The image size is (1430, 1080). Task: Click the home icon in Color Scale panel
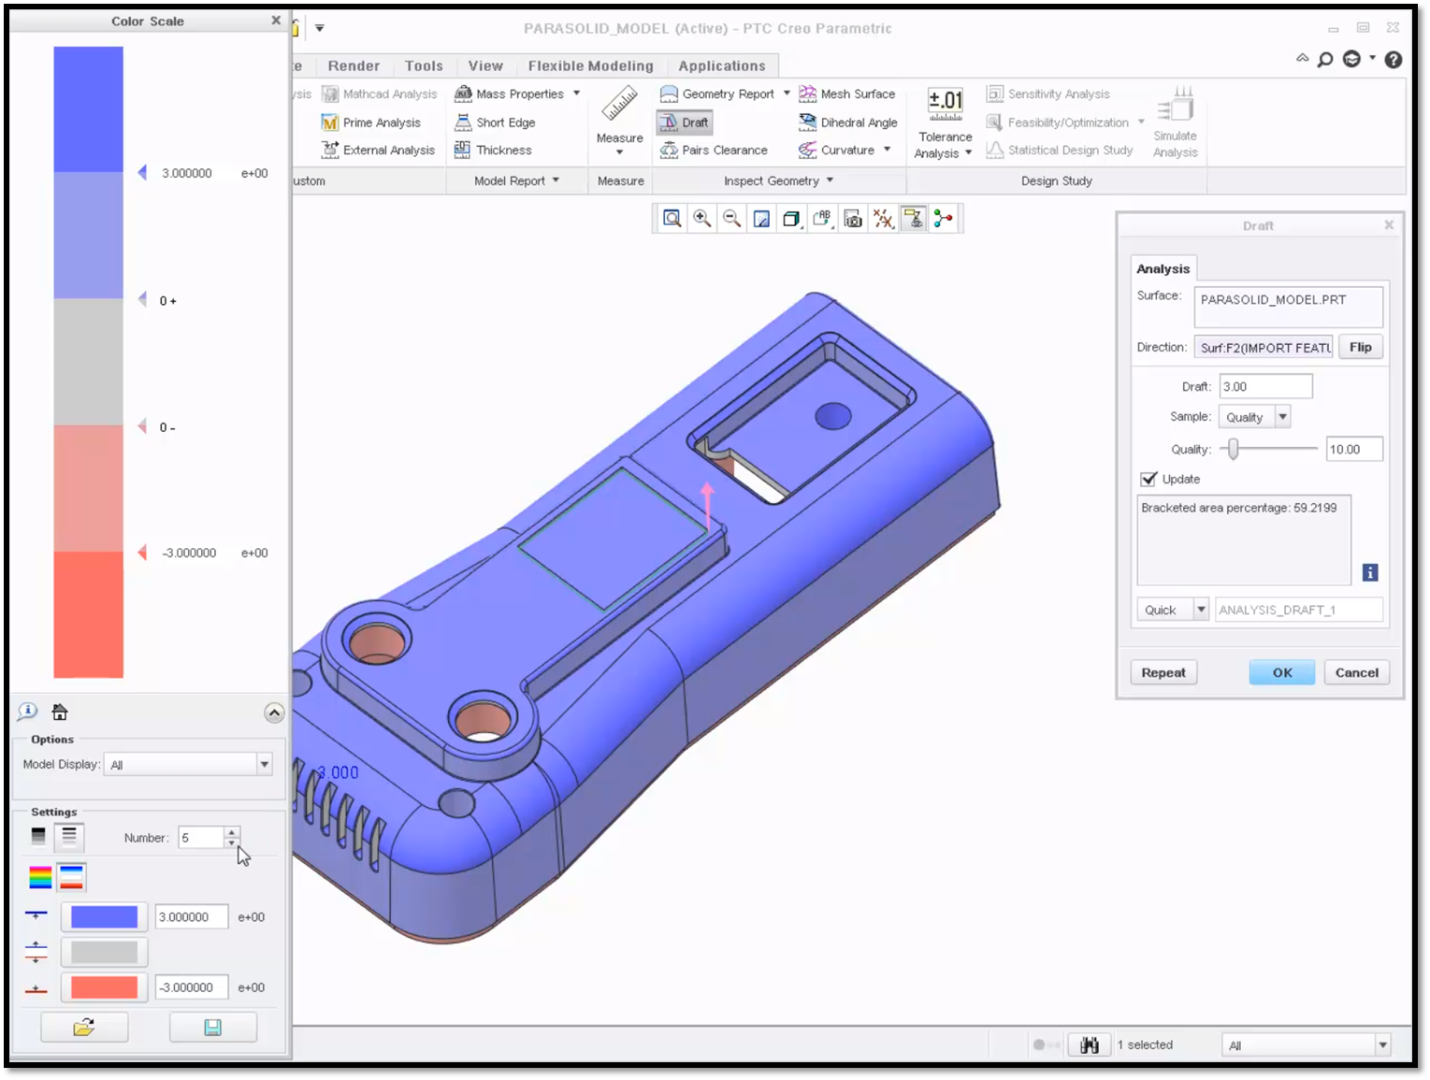click(60, 712)
